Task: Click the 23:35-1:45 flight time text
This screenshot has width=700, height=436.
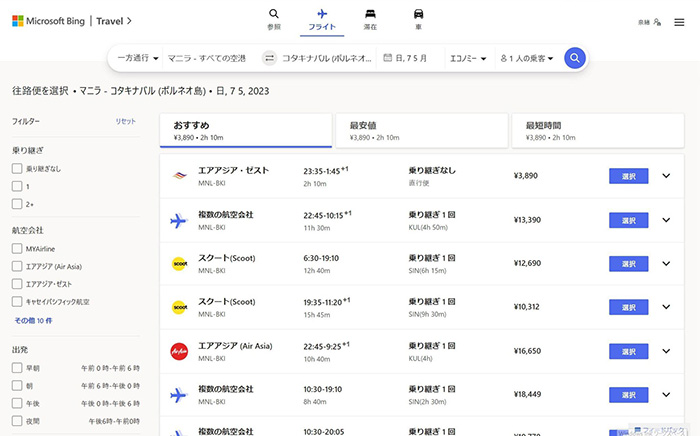Action: [x=326, y=171]
